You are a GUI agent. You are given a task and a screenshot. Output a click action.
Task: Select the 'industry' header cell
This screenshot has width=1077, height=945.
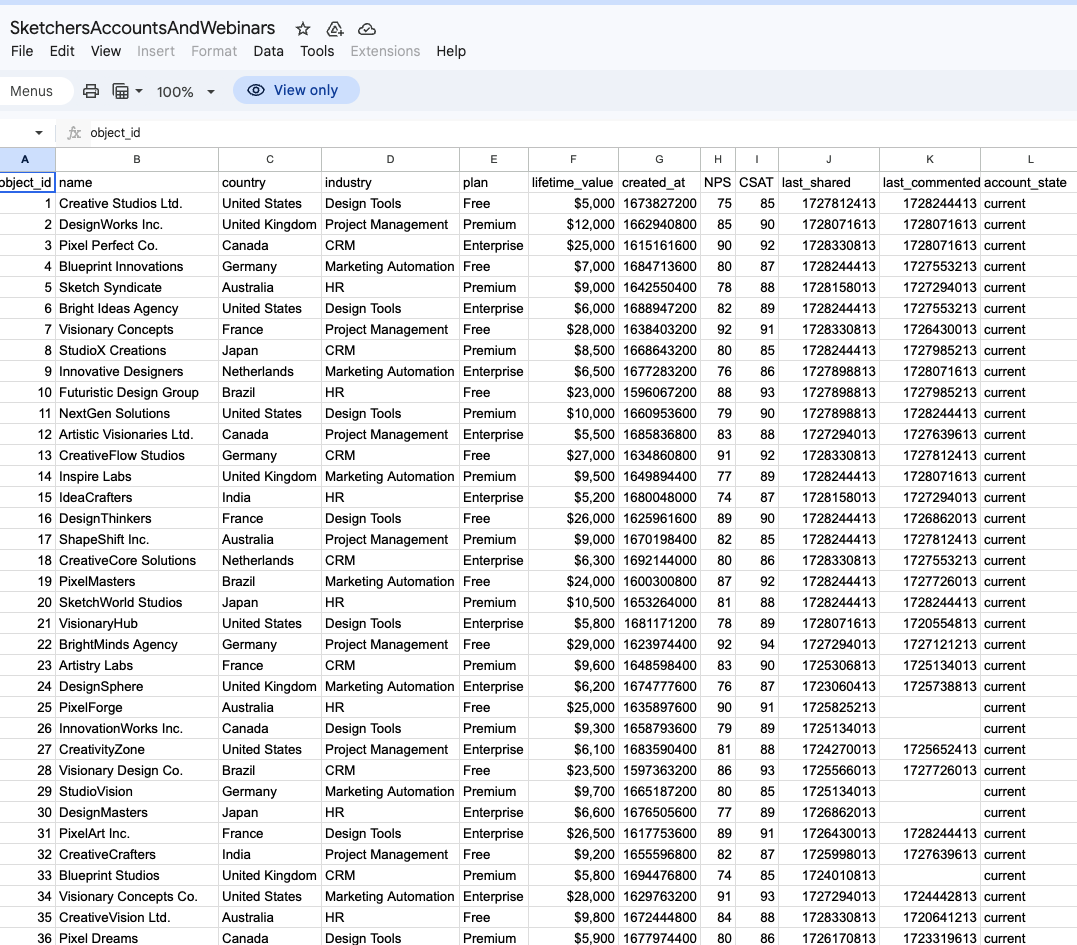click(390, 183)
